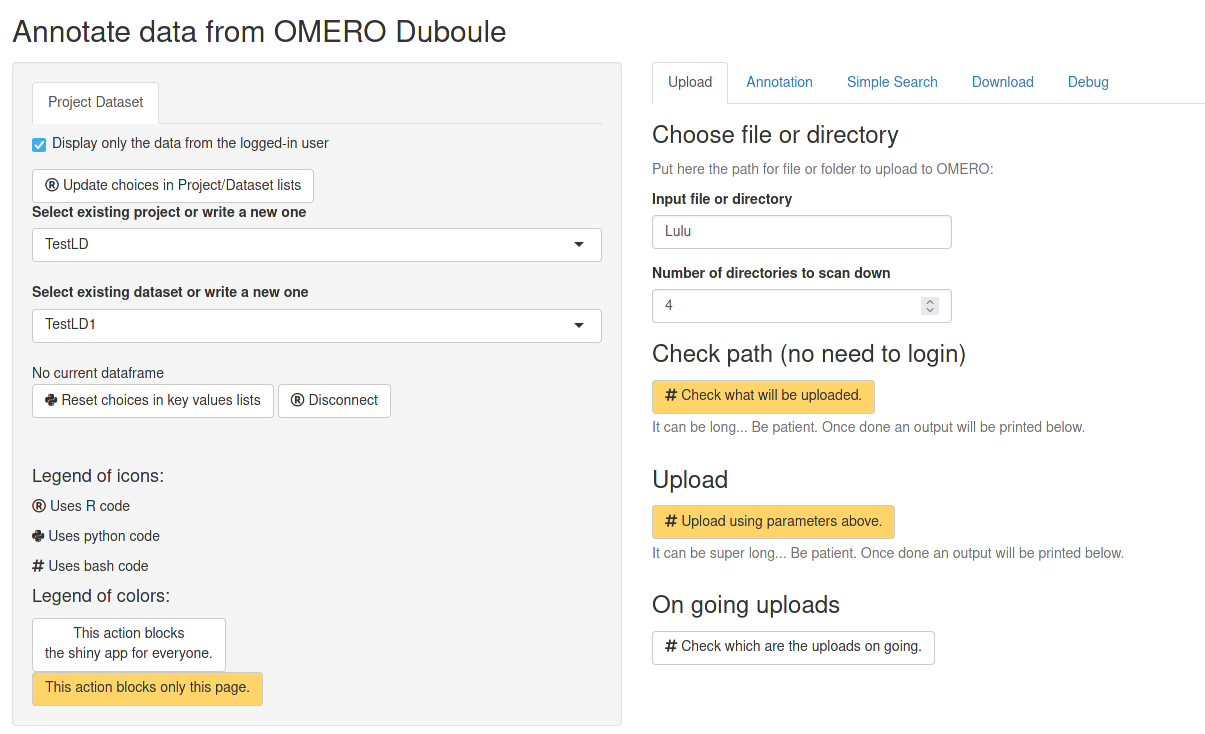
Task: Click the Disconnect button
Action: [x=334, y=400]
